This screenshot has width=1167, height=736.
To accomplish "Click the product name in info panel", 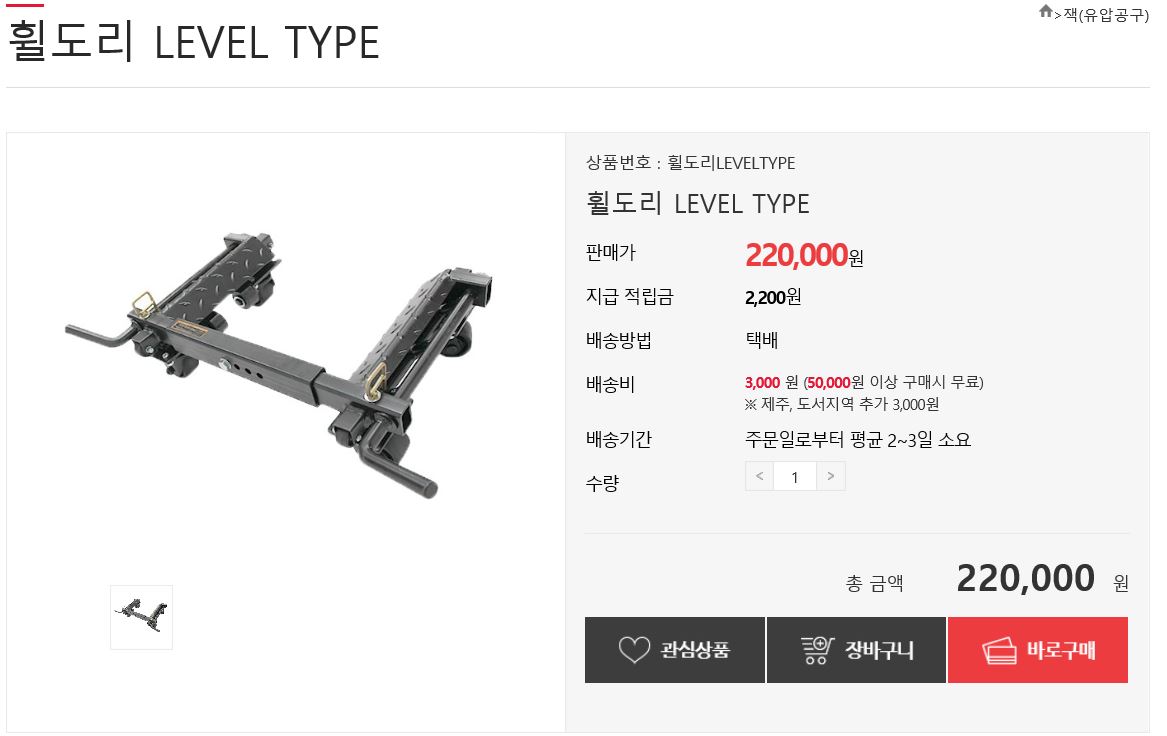I will [x=697, y=203].
